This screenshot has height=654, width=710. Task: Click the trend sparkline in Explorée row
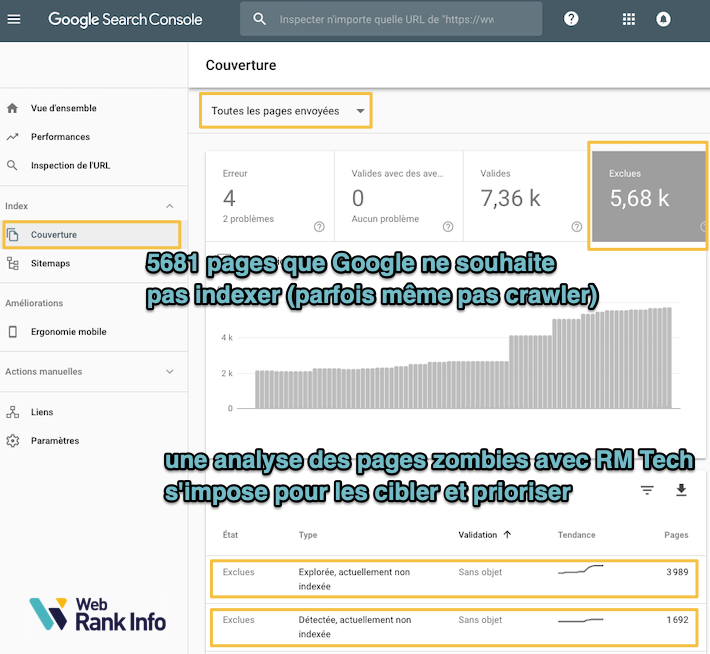pos(580,570)
